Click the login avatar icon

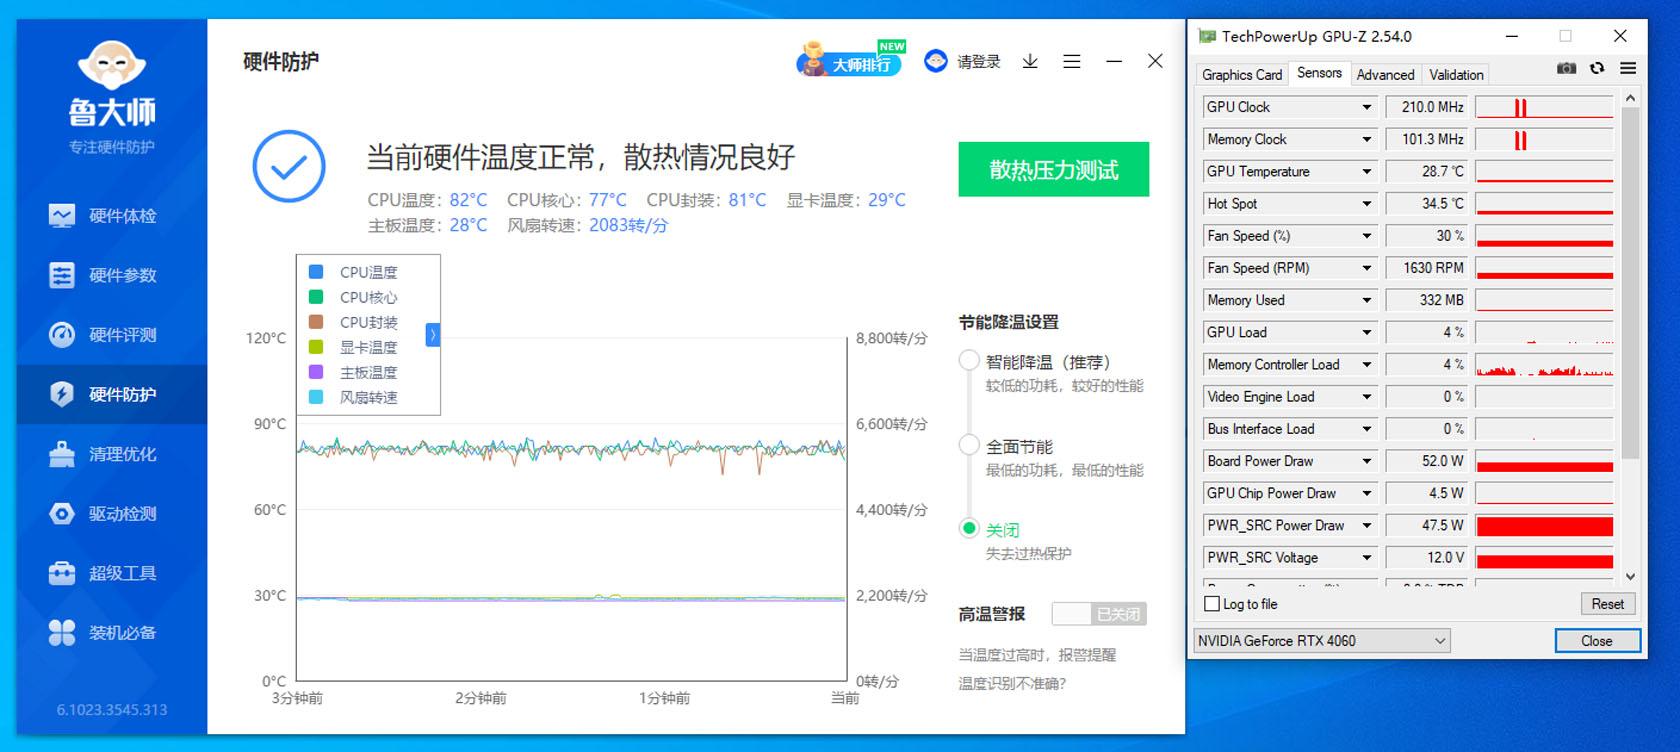click(935, 61)
